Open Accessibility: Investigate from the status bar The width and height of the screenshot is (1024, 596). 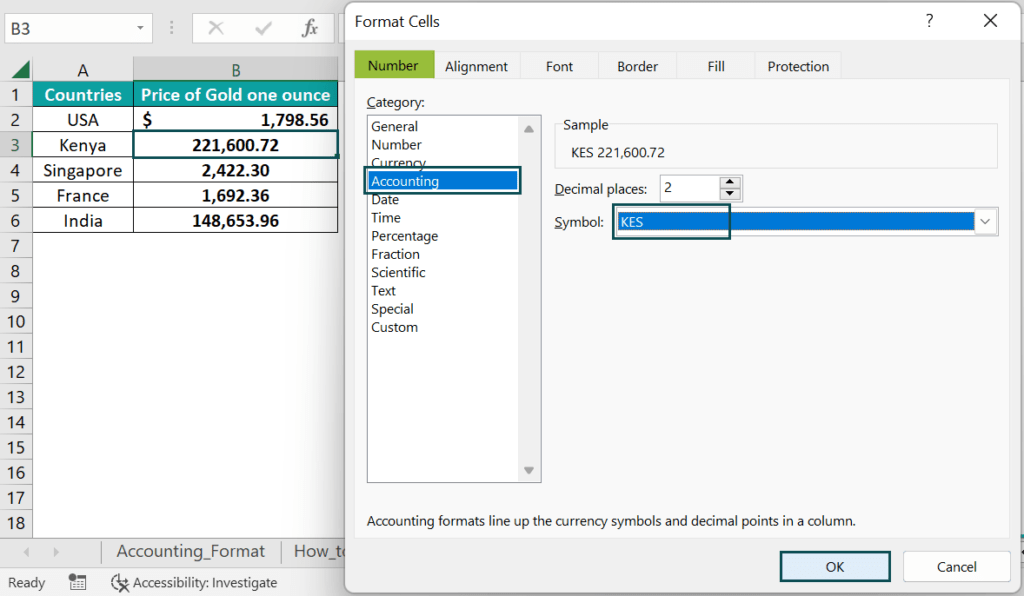point(193,583)
